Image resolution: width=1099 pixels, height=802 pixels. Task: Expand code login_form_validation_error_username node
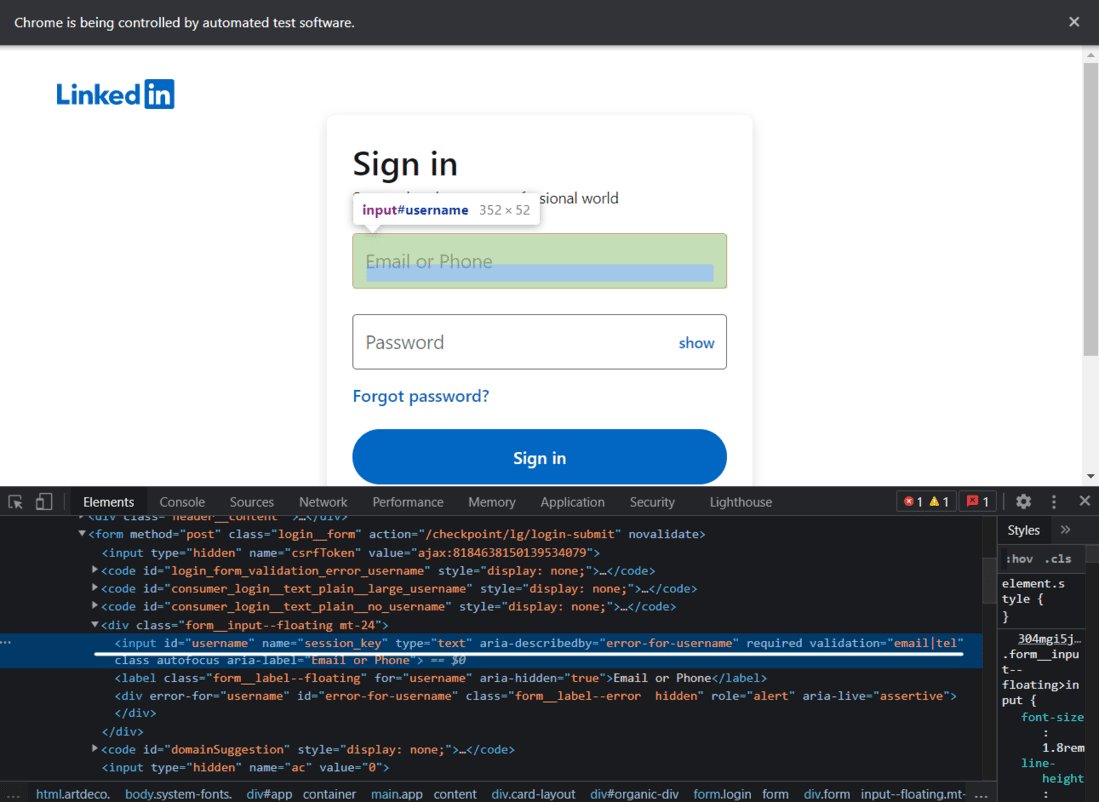point(95,570)
